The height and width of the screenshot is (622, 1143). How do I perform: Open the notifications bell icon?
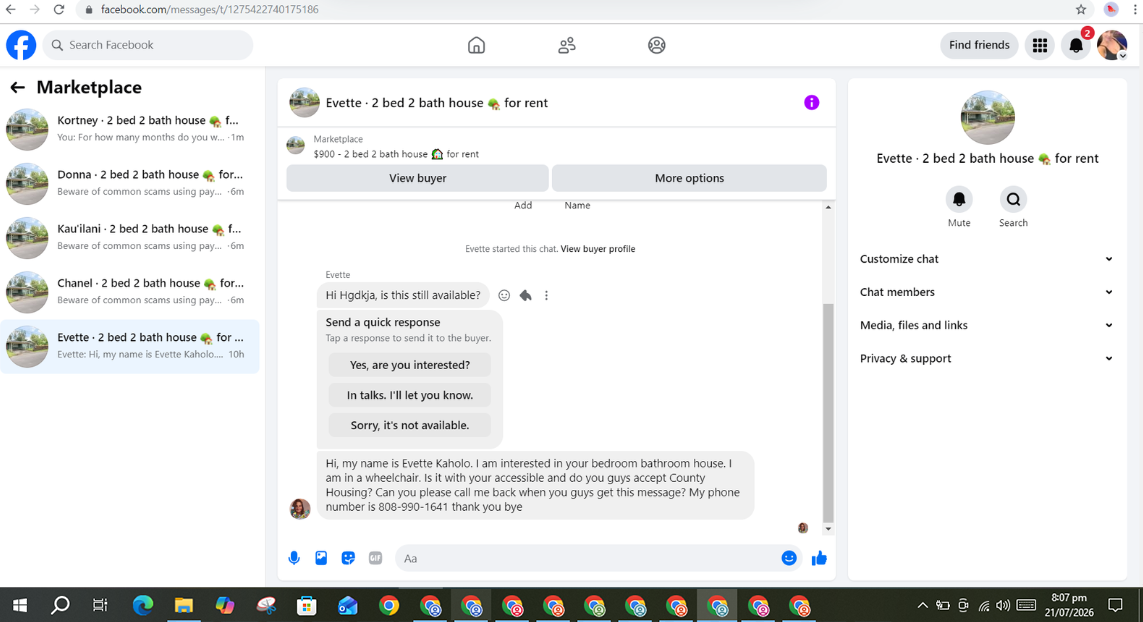tap(1076, 45)
